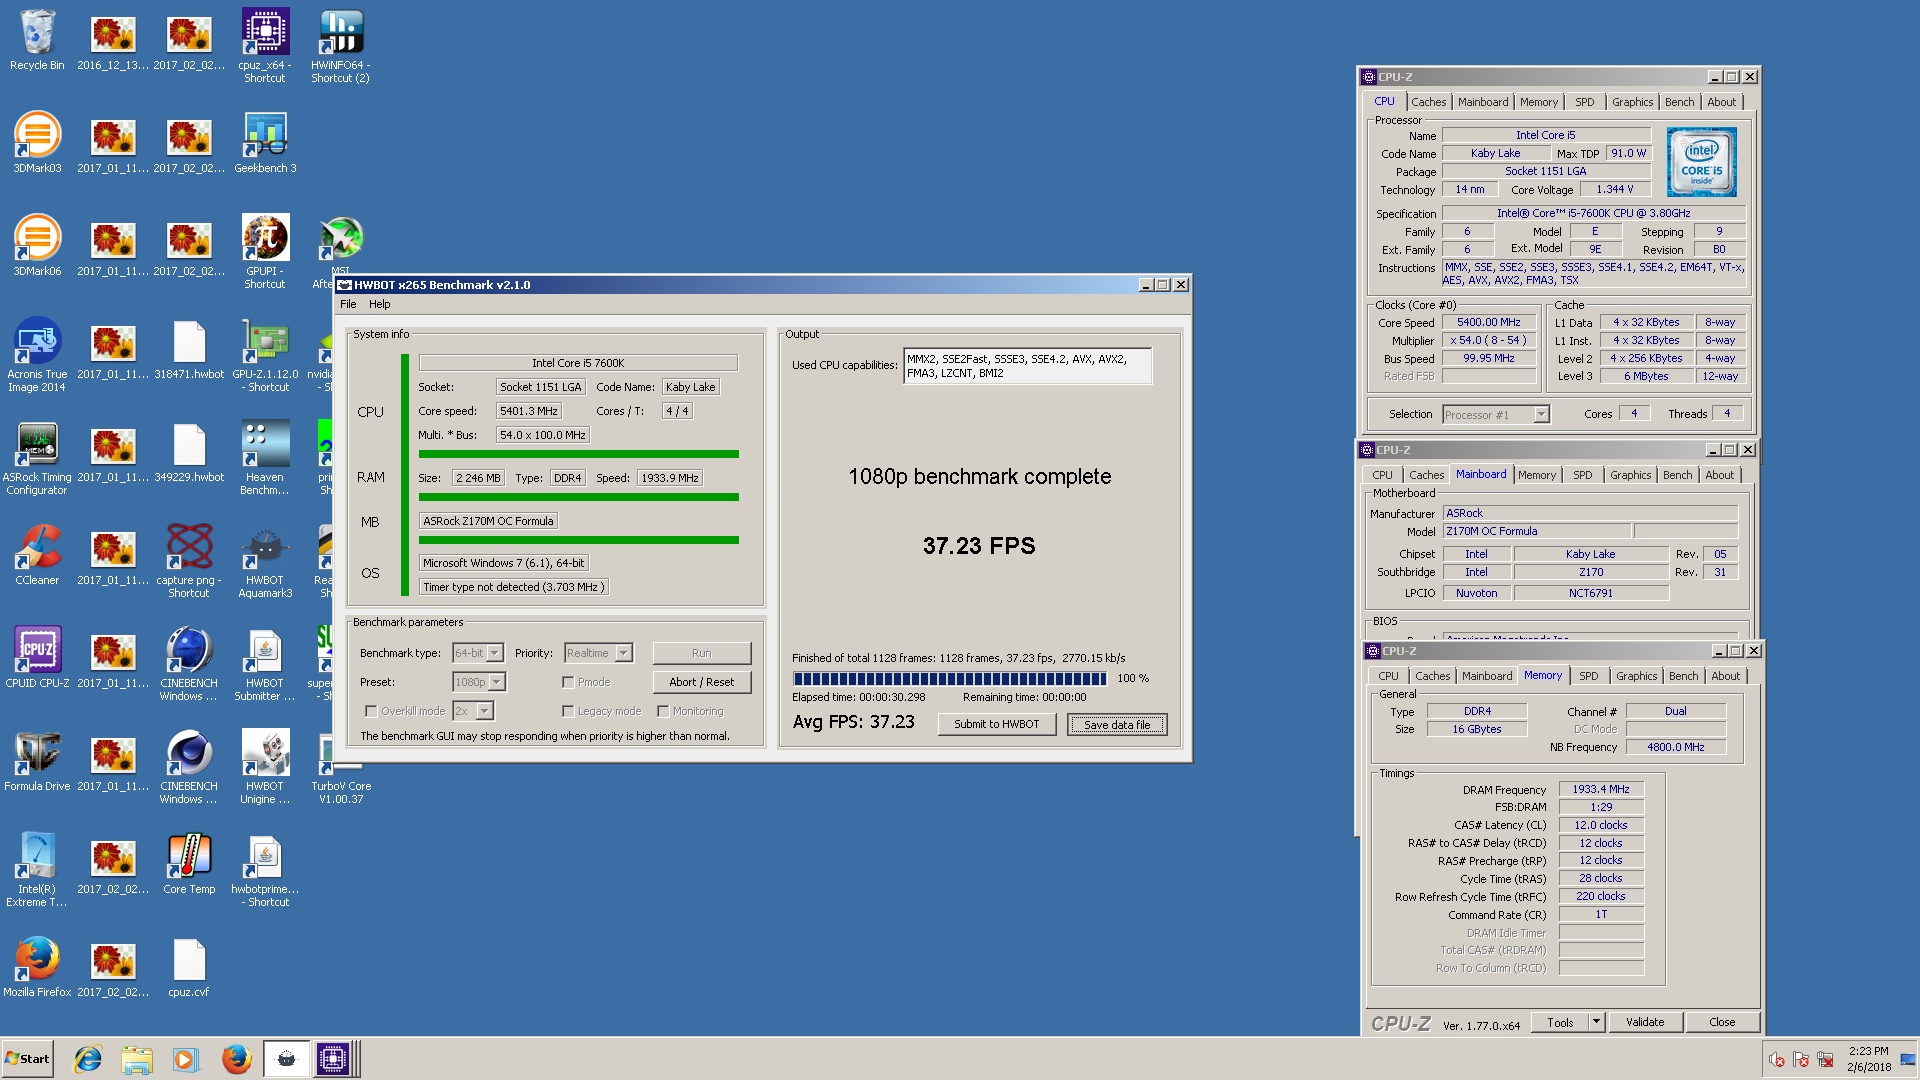Open the Formula Drive desktop icon
1920x1080 pixels.
click(37, 760)
